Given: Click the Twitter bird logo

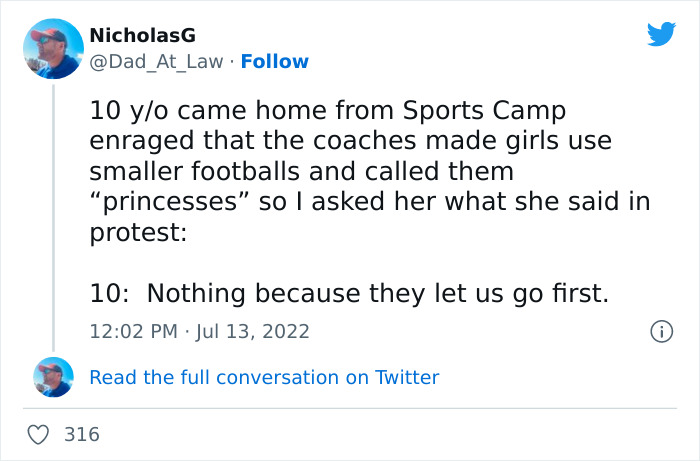Looking at the screenshot, I should coord(661,35).
